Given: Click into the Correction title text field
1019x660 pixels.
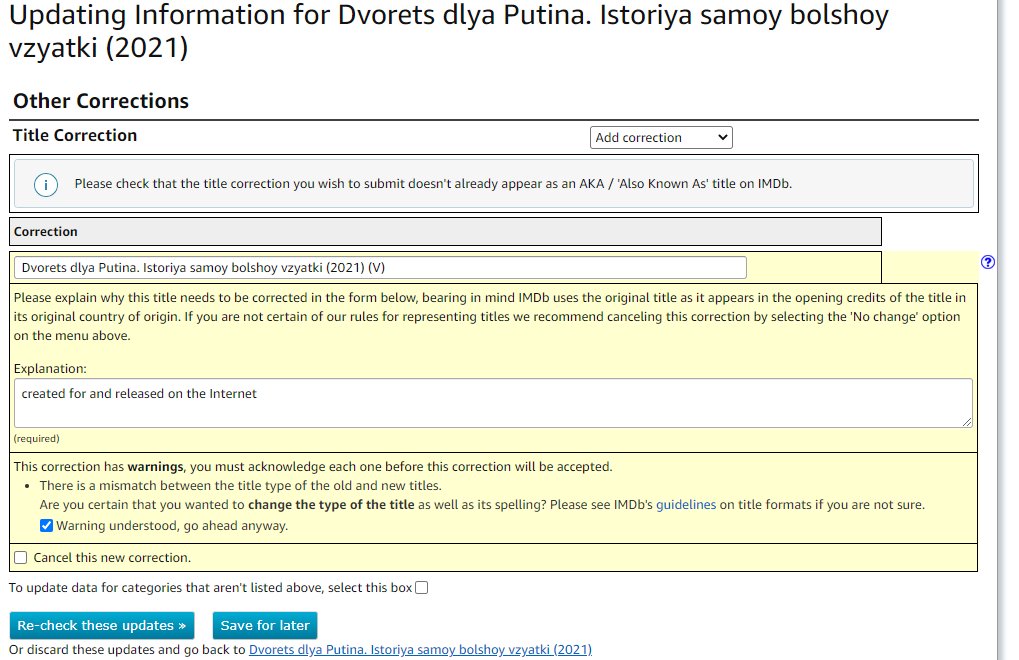Looking at the screenshot, I should [380, 268].
